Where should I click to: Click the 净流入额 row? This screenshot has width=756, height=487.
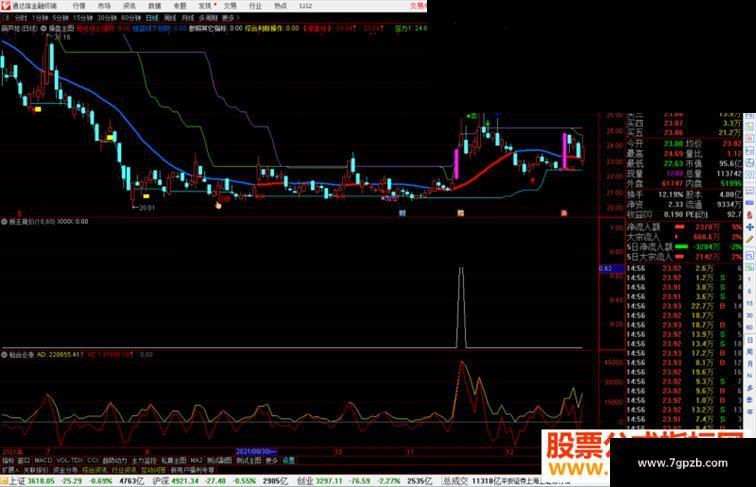[685, 227]
